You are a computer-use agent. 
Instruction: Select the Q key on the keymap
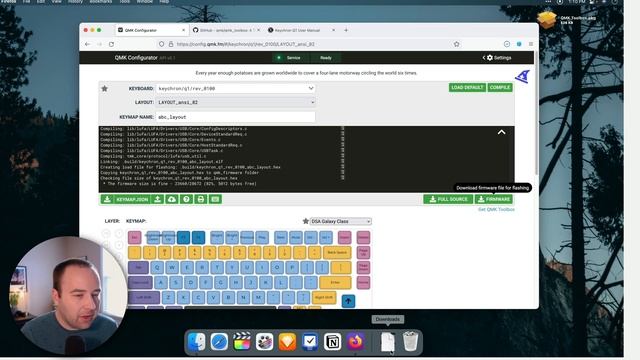(x=157, y=268)
